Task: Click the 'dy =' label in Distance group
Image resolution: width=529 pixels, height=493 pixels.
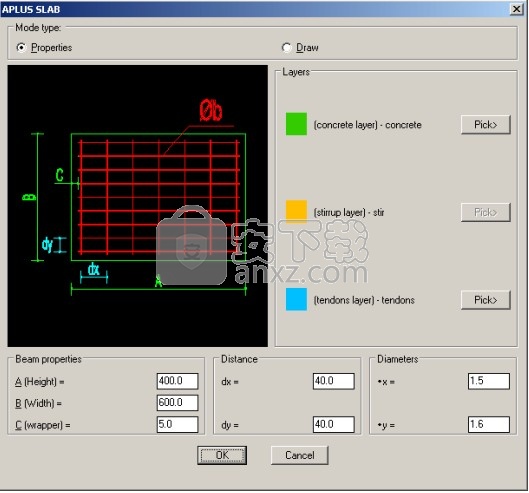Action: [x=230, y=425]
